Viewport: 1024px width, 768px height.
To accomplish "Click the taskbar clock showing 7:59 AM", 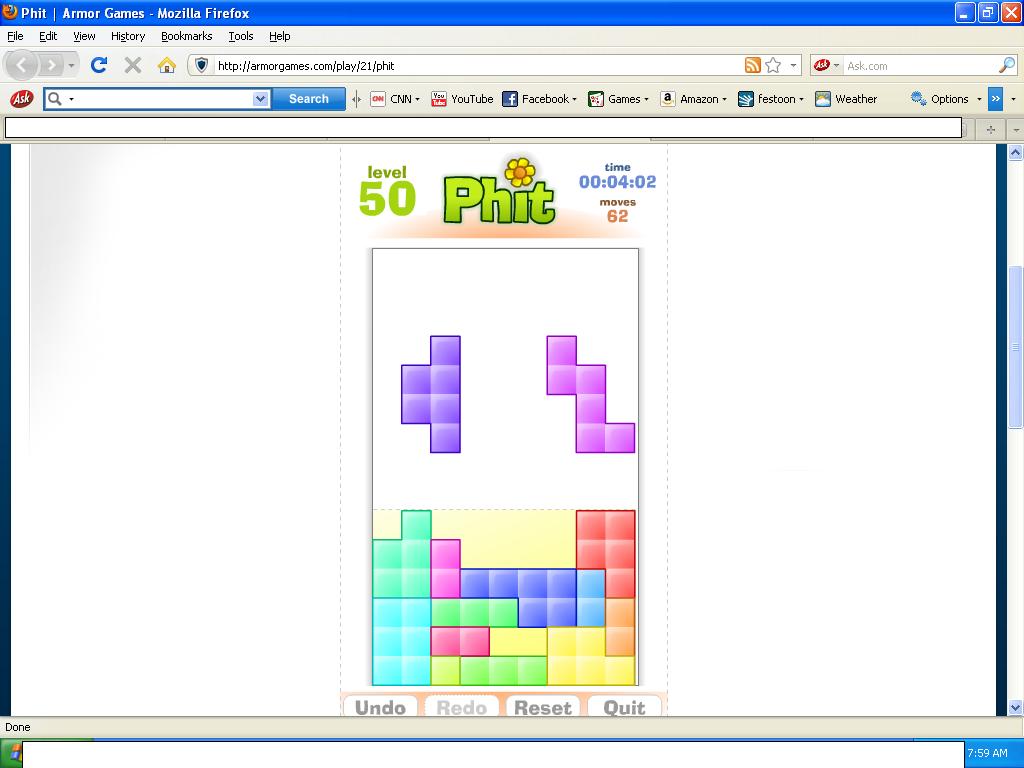I will [x=987, y=753].
